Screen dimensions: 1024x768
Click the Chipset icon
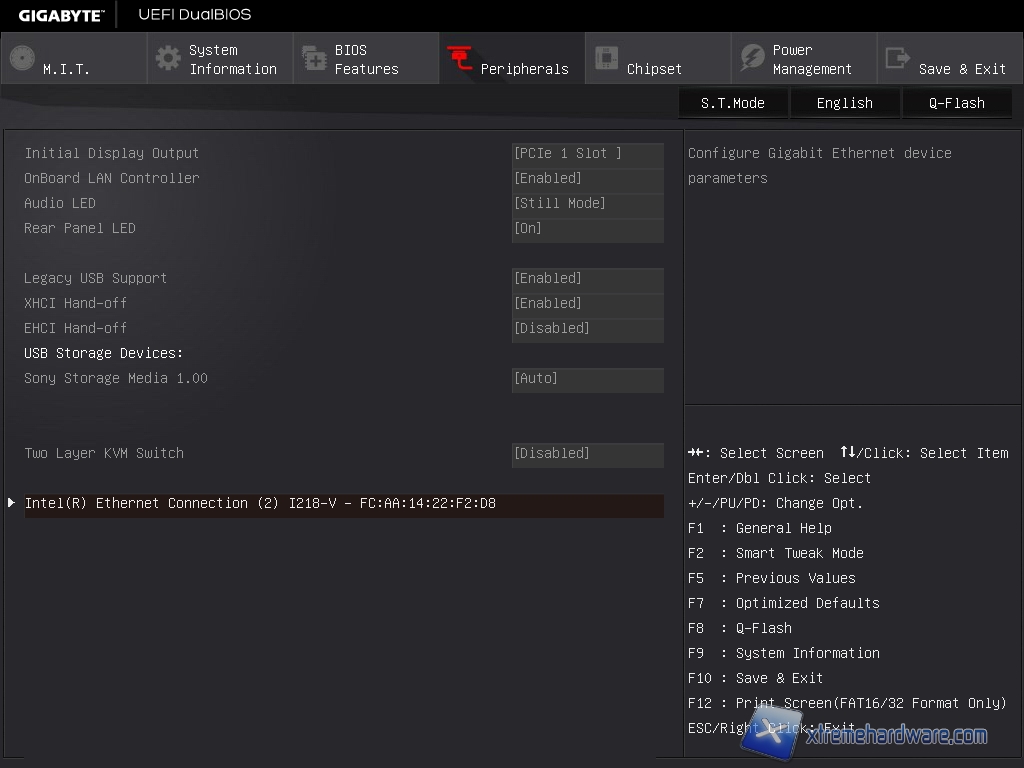pos(606,58)
